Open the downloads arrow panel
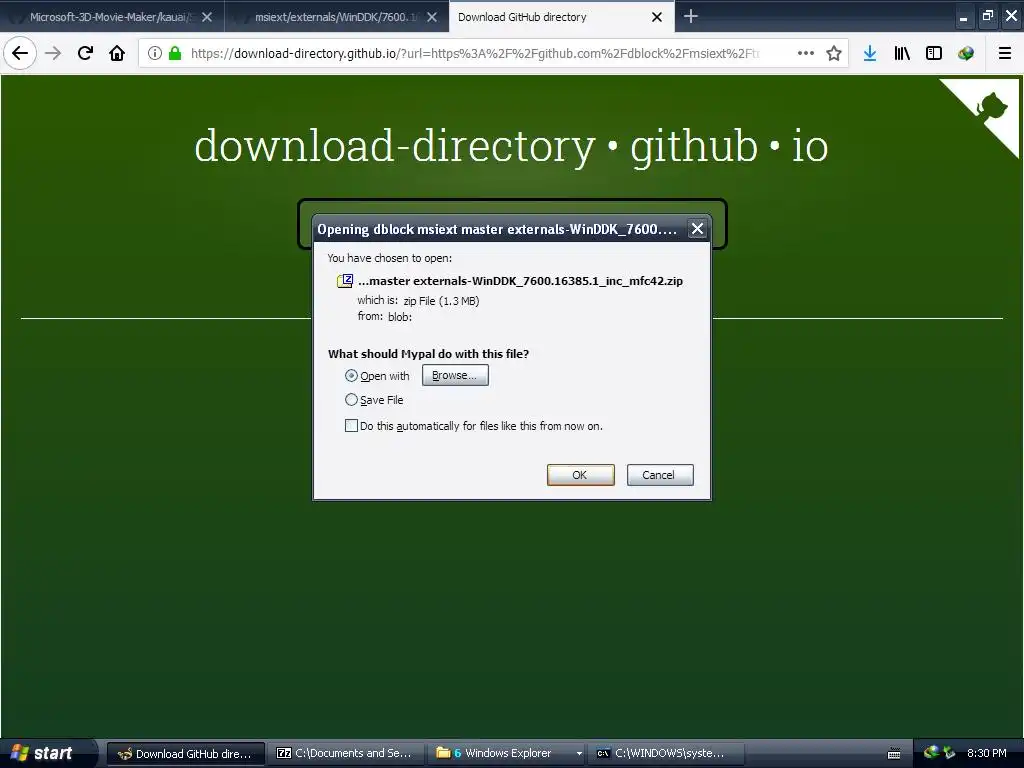 click(869, 53)
